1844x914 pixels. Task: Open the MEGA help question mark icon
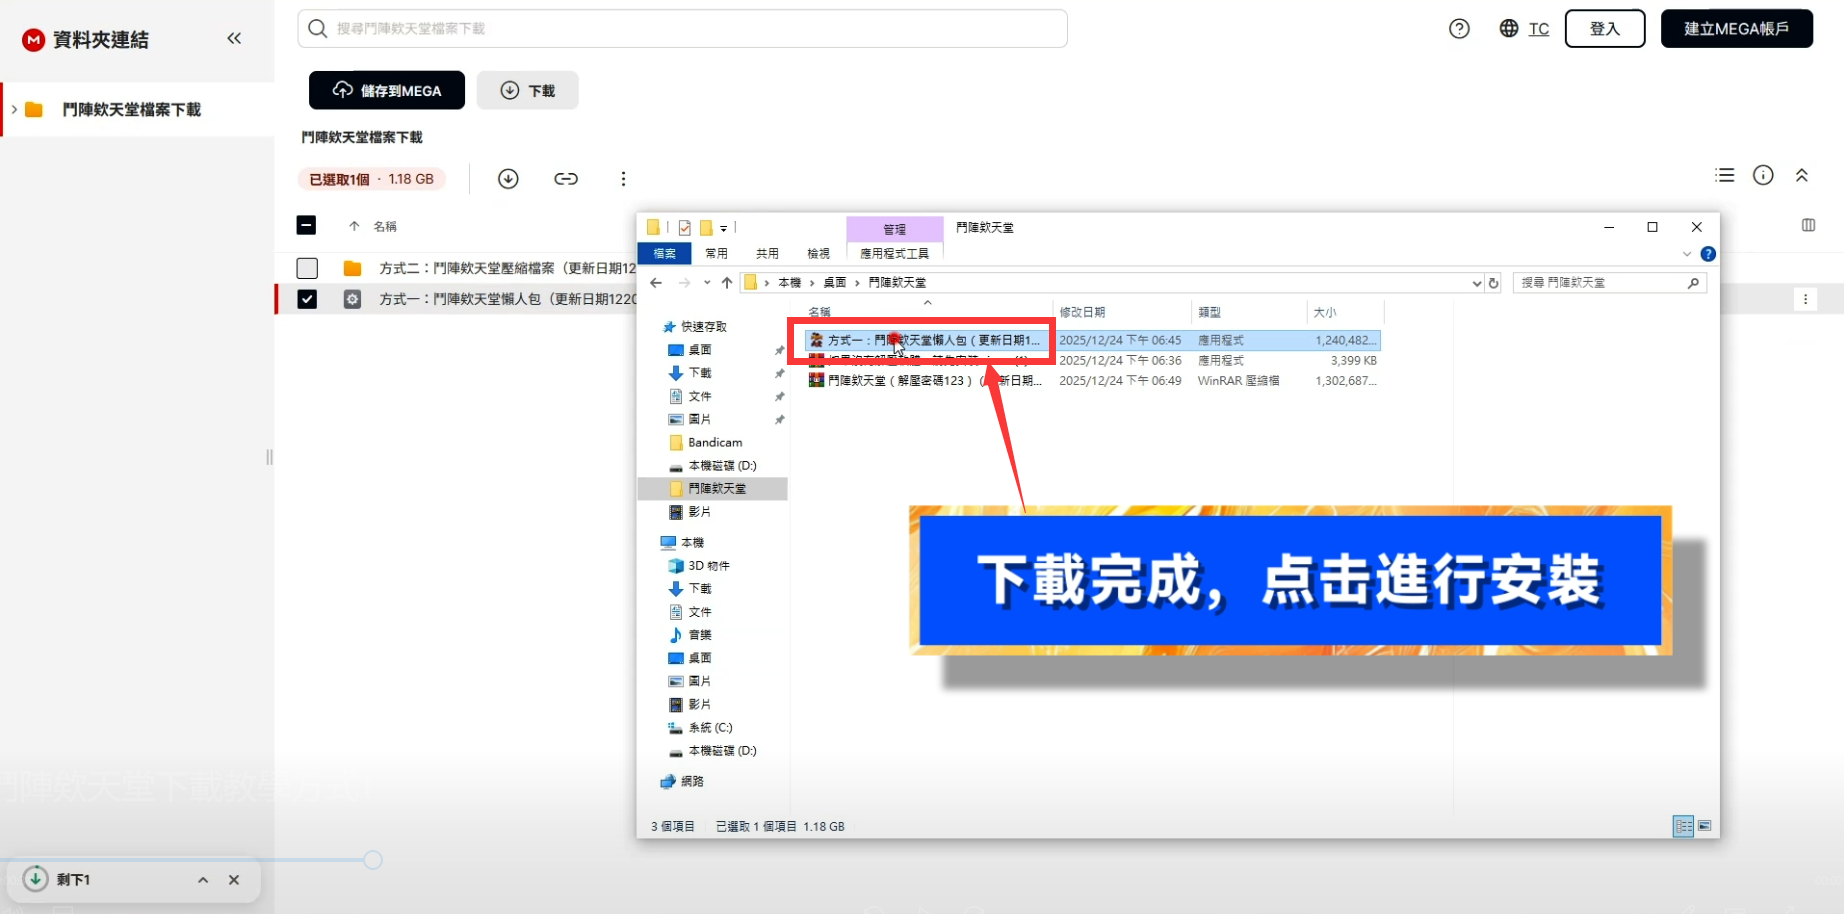[1458, 28]
